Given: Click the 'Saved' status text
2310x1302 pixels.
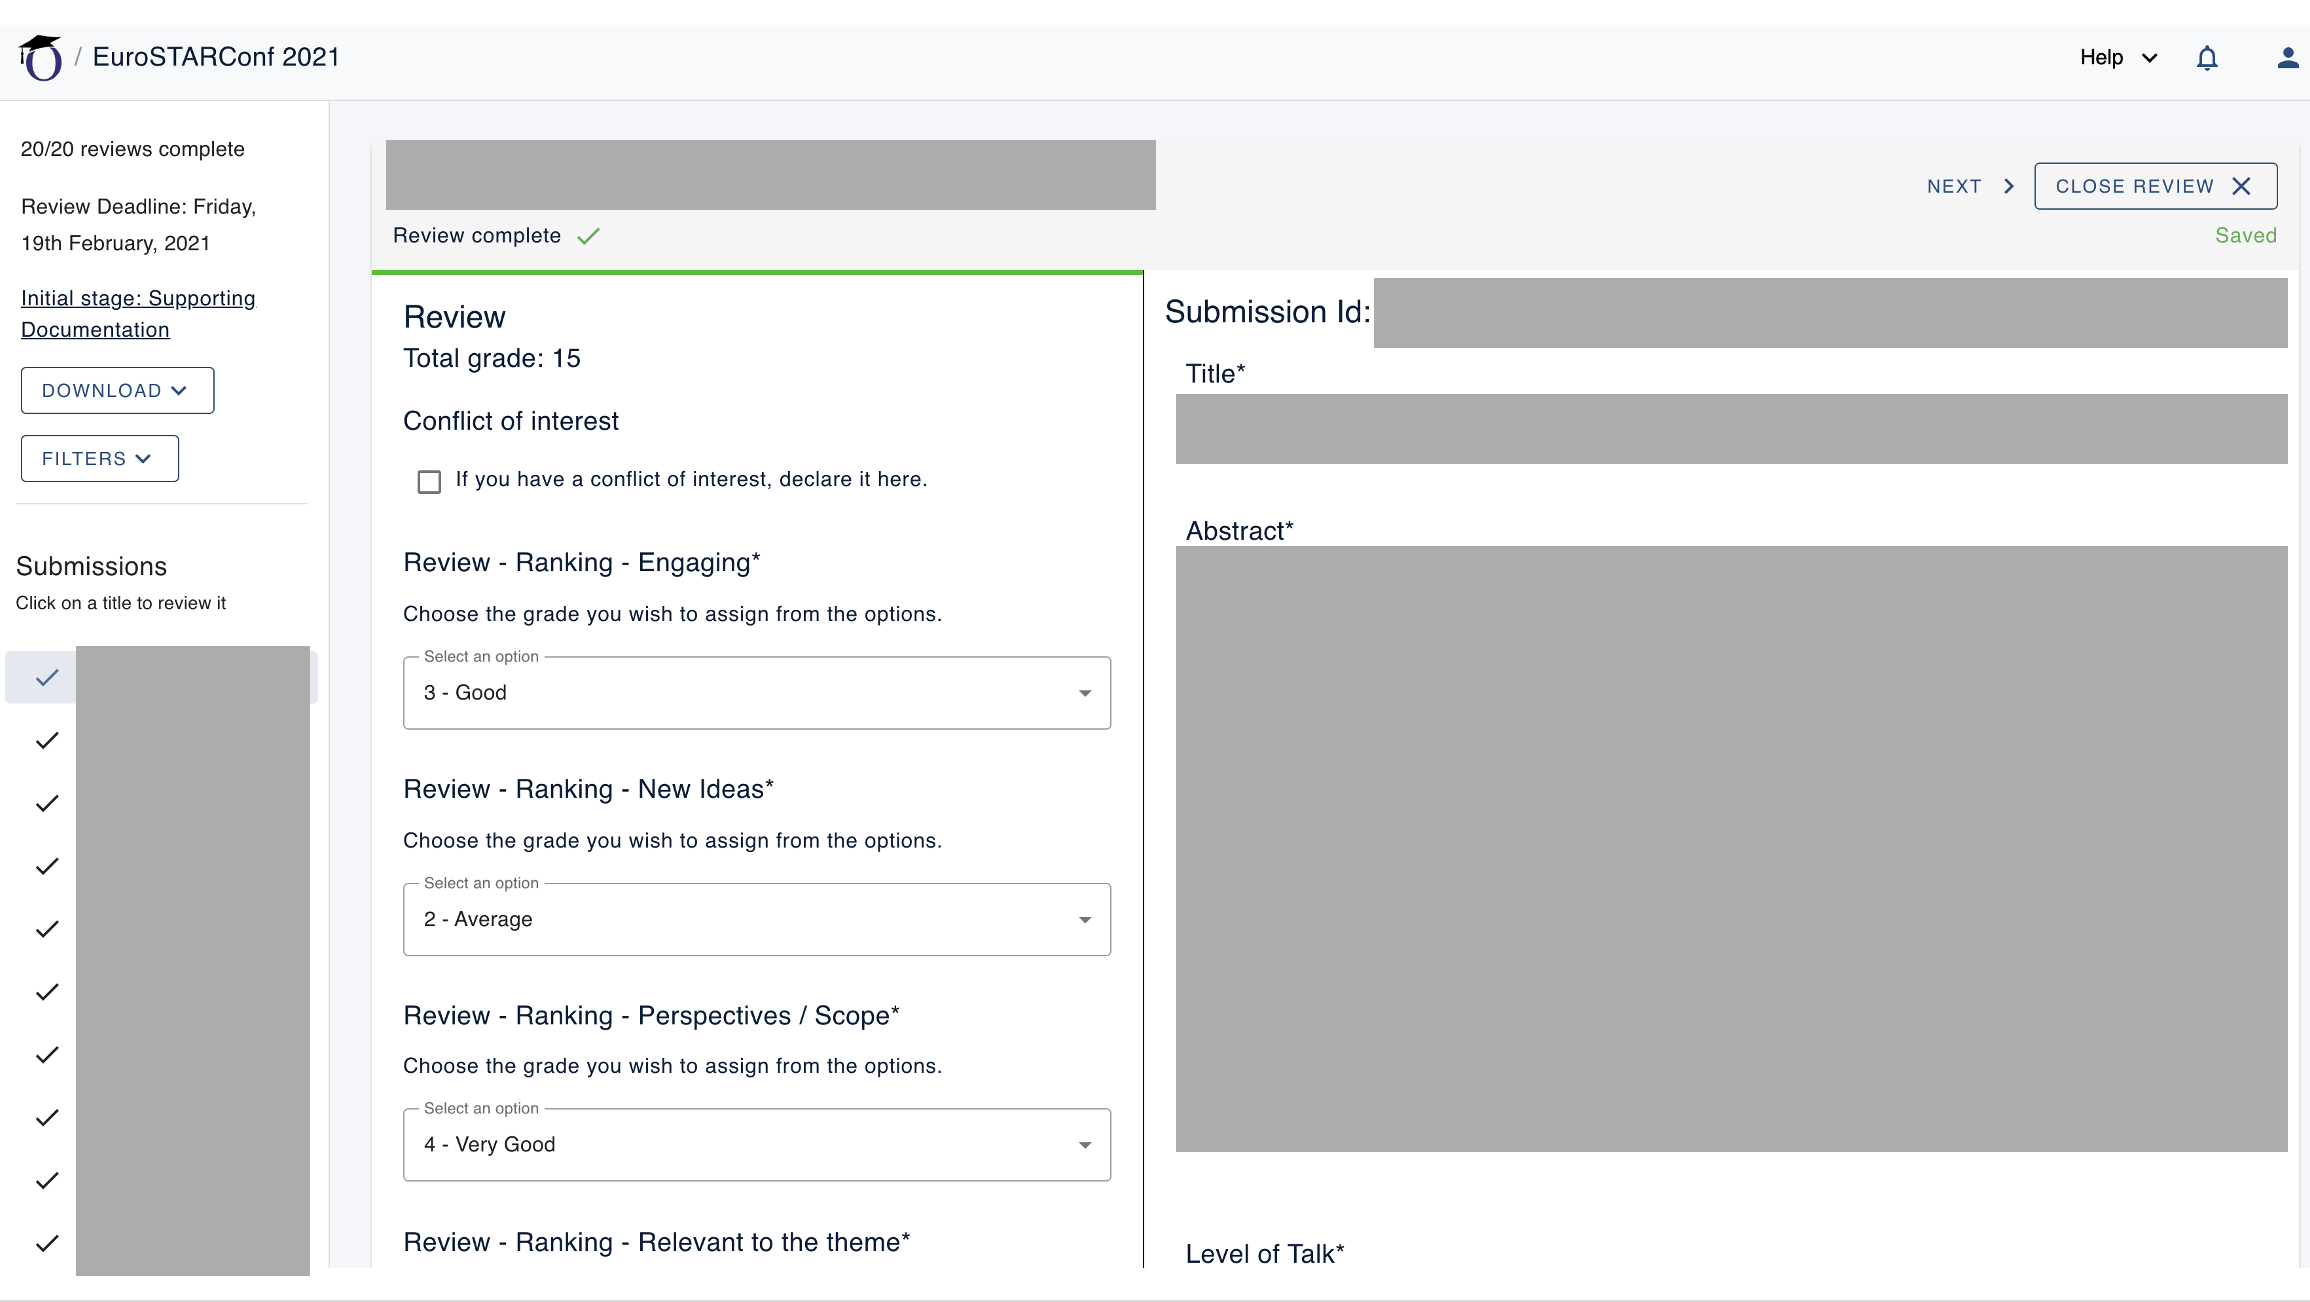Looking at the screenshot, I should coord(2245,235).
